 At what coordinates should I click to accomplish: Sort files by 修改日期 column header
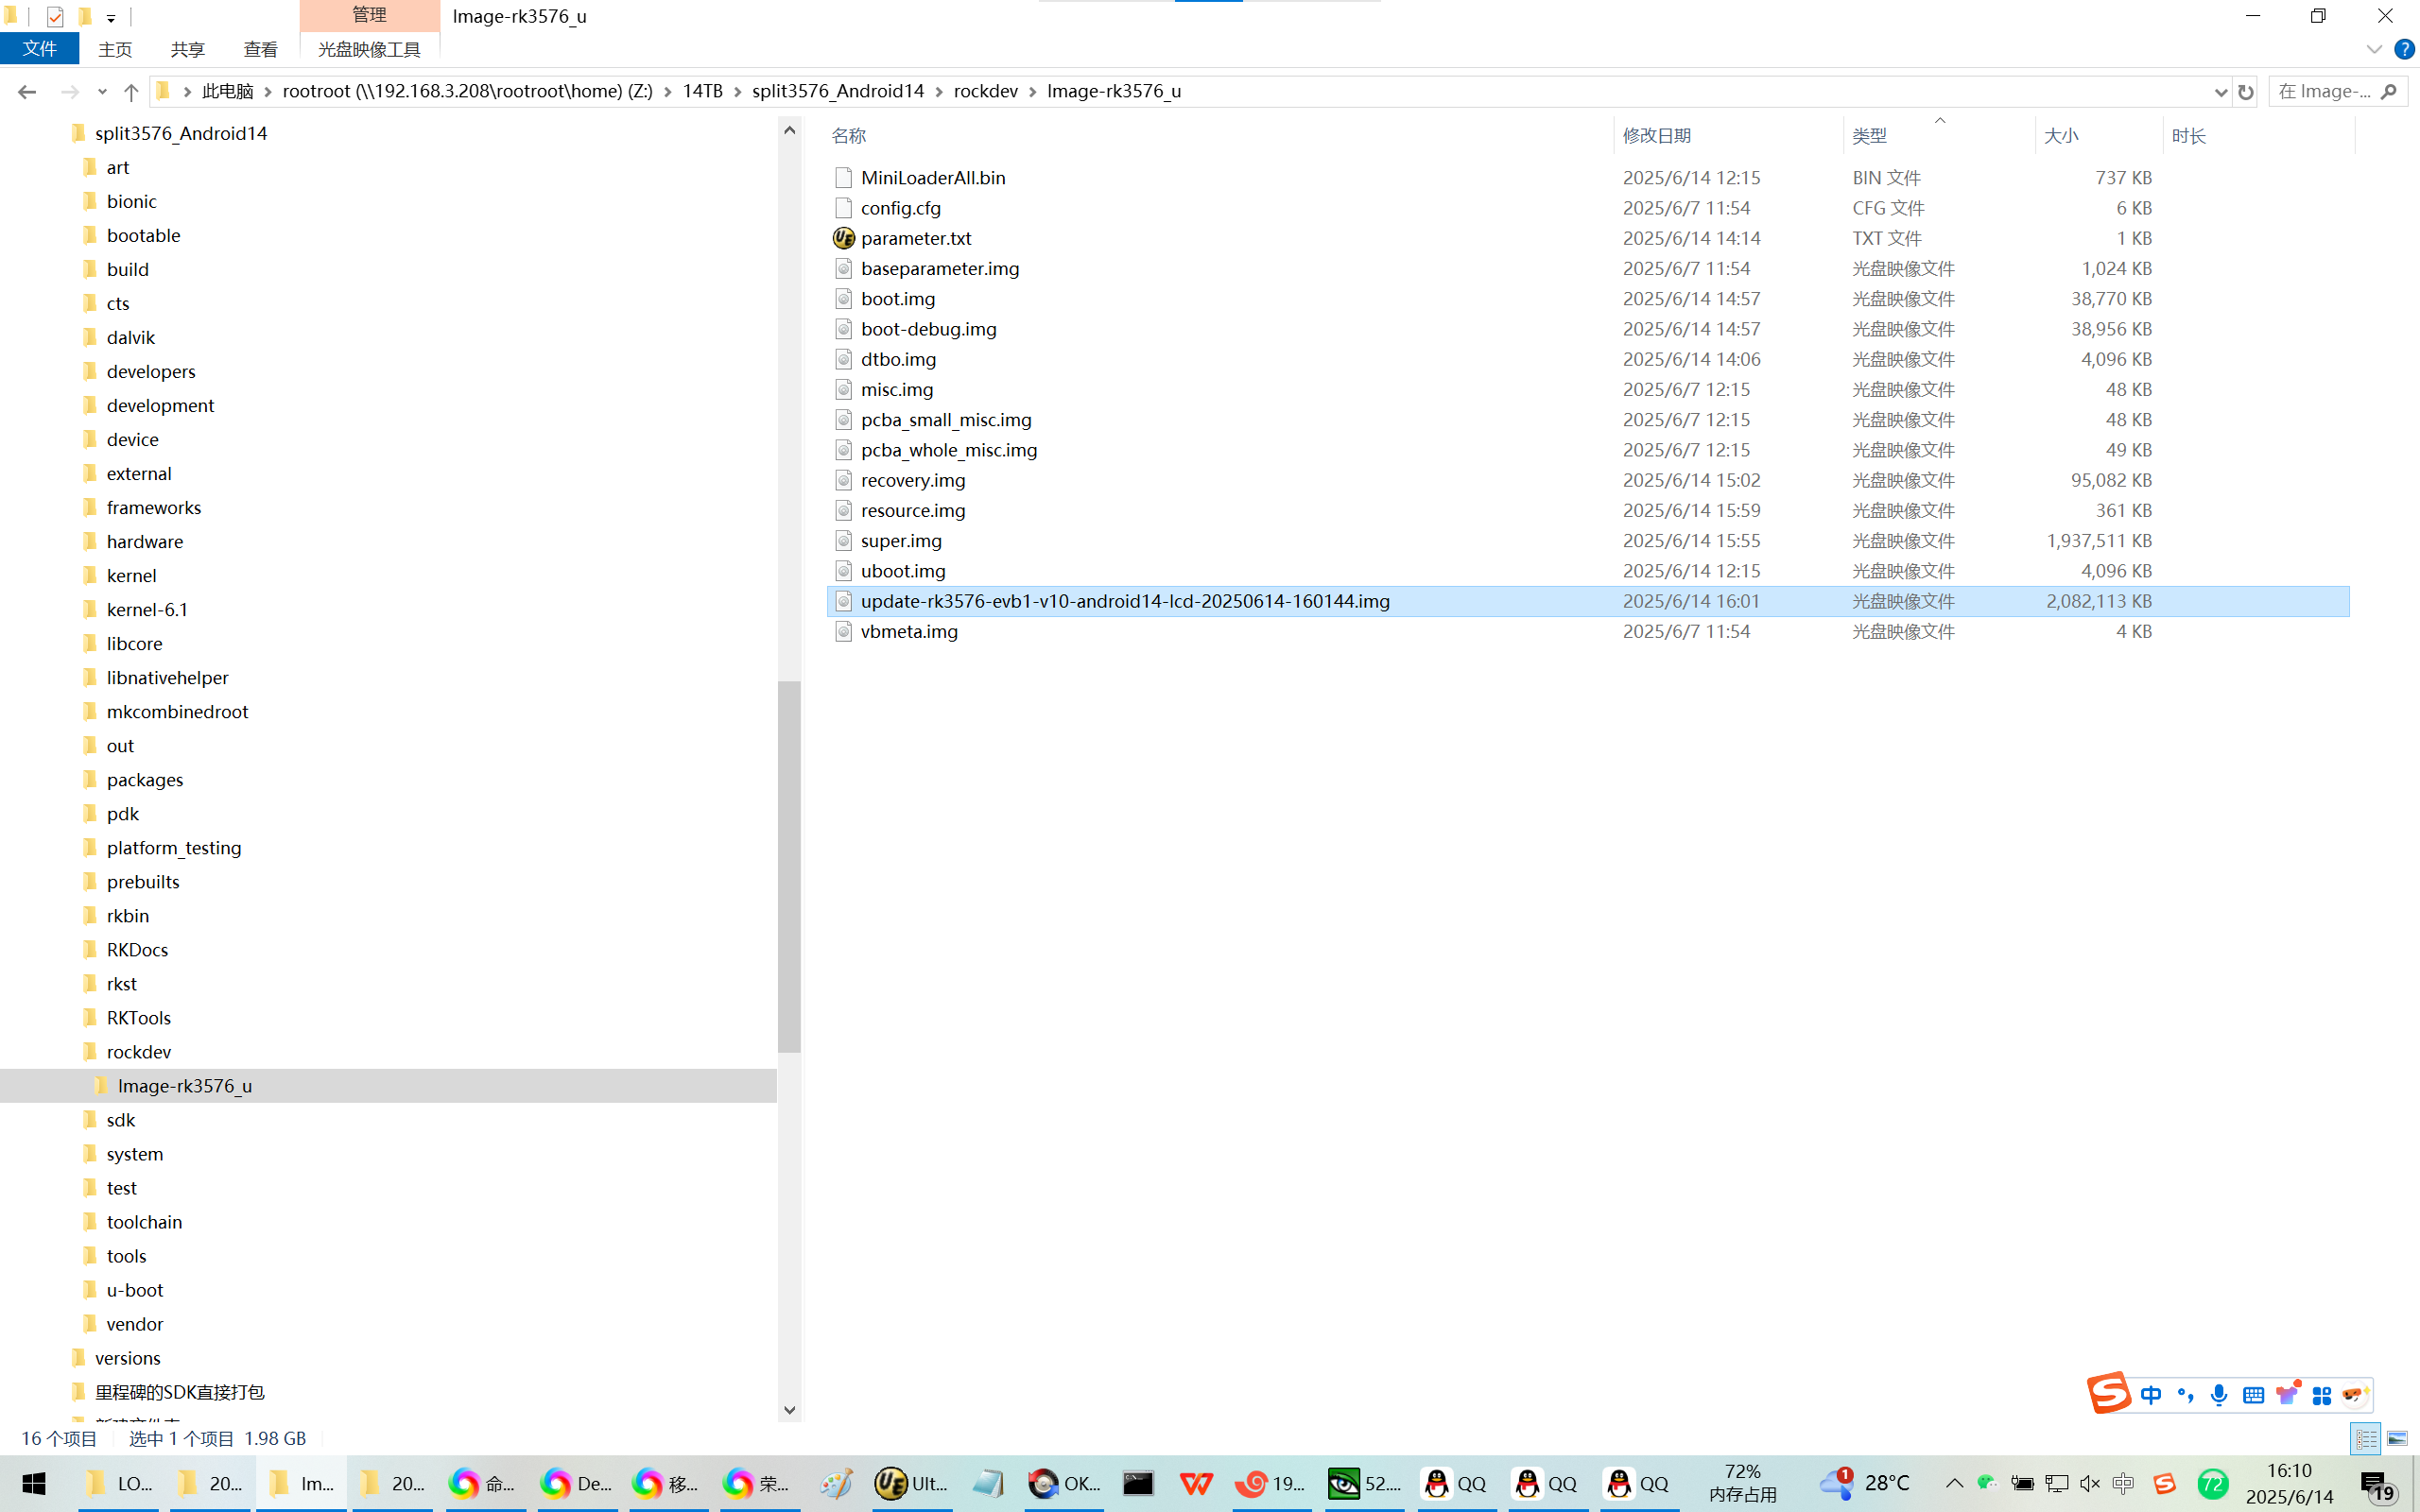coord(1656,135)
